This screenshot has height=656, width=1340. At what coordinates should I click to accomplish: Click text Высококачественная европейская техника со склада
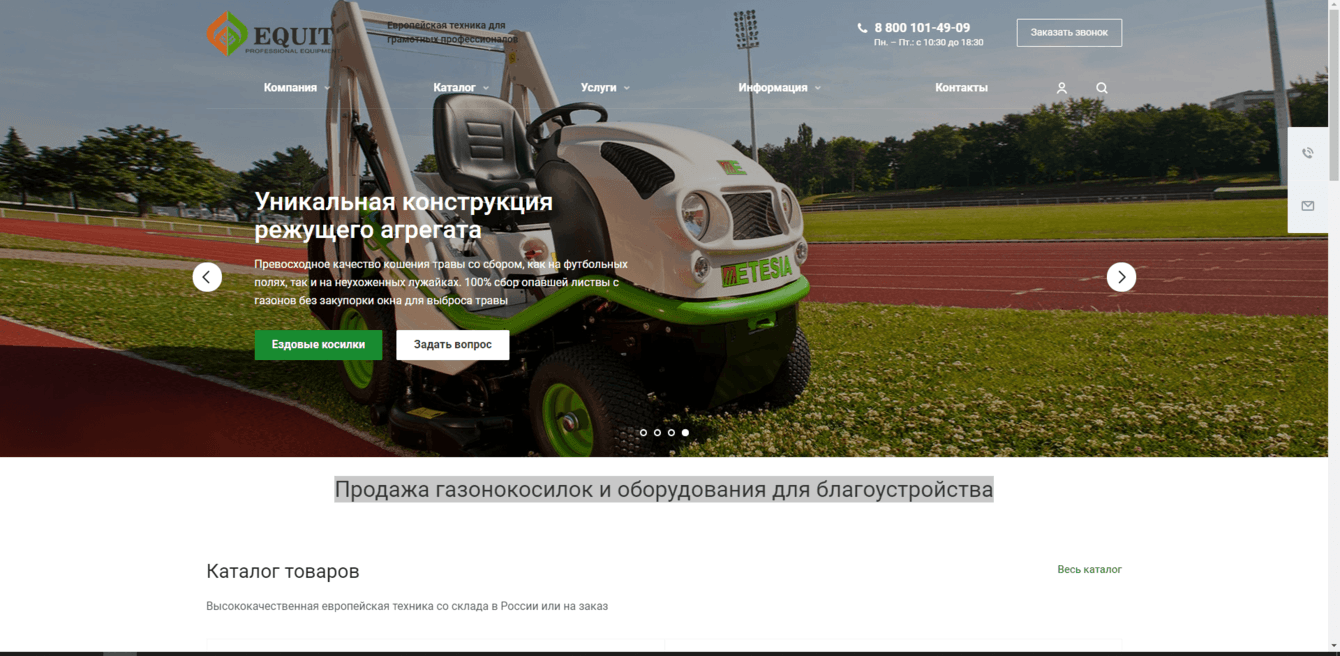click(407, 606)
